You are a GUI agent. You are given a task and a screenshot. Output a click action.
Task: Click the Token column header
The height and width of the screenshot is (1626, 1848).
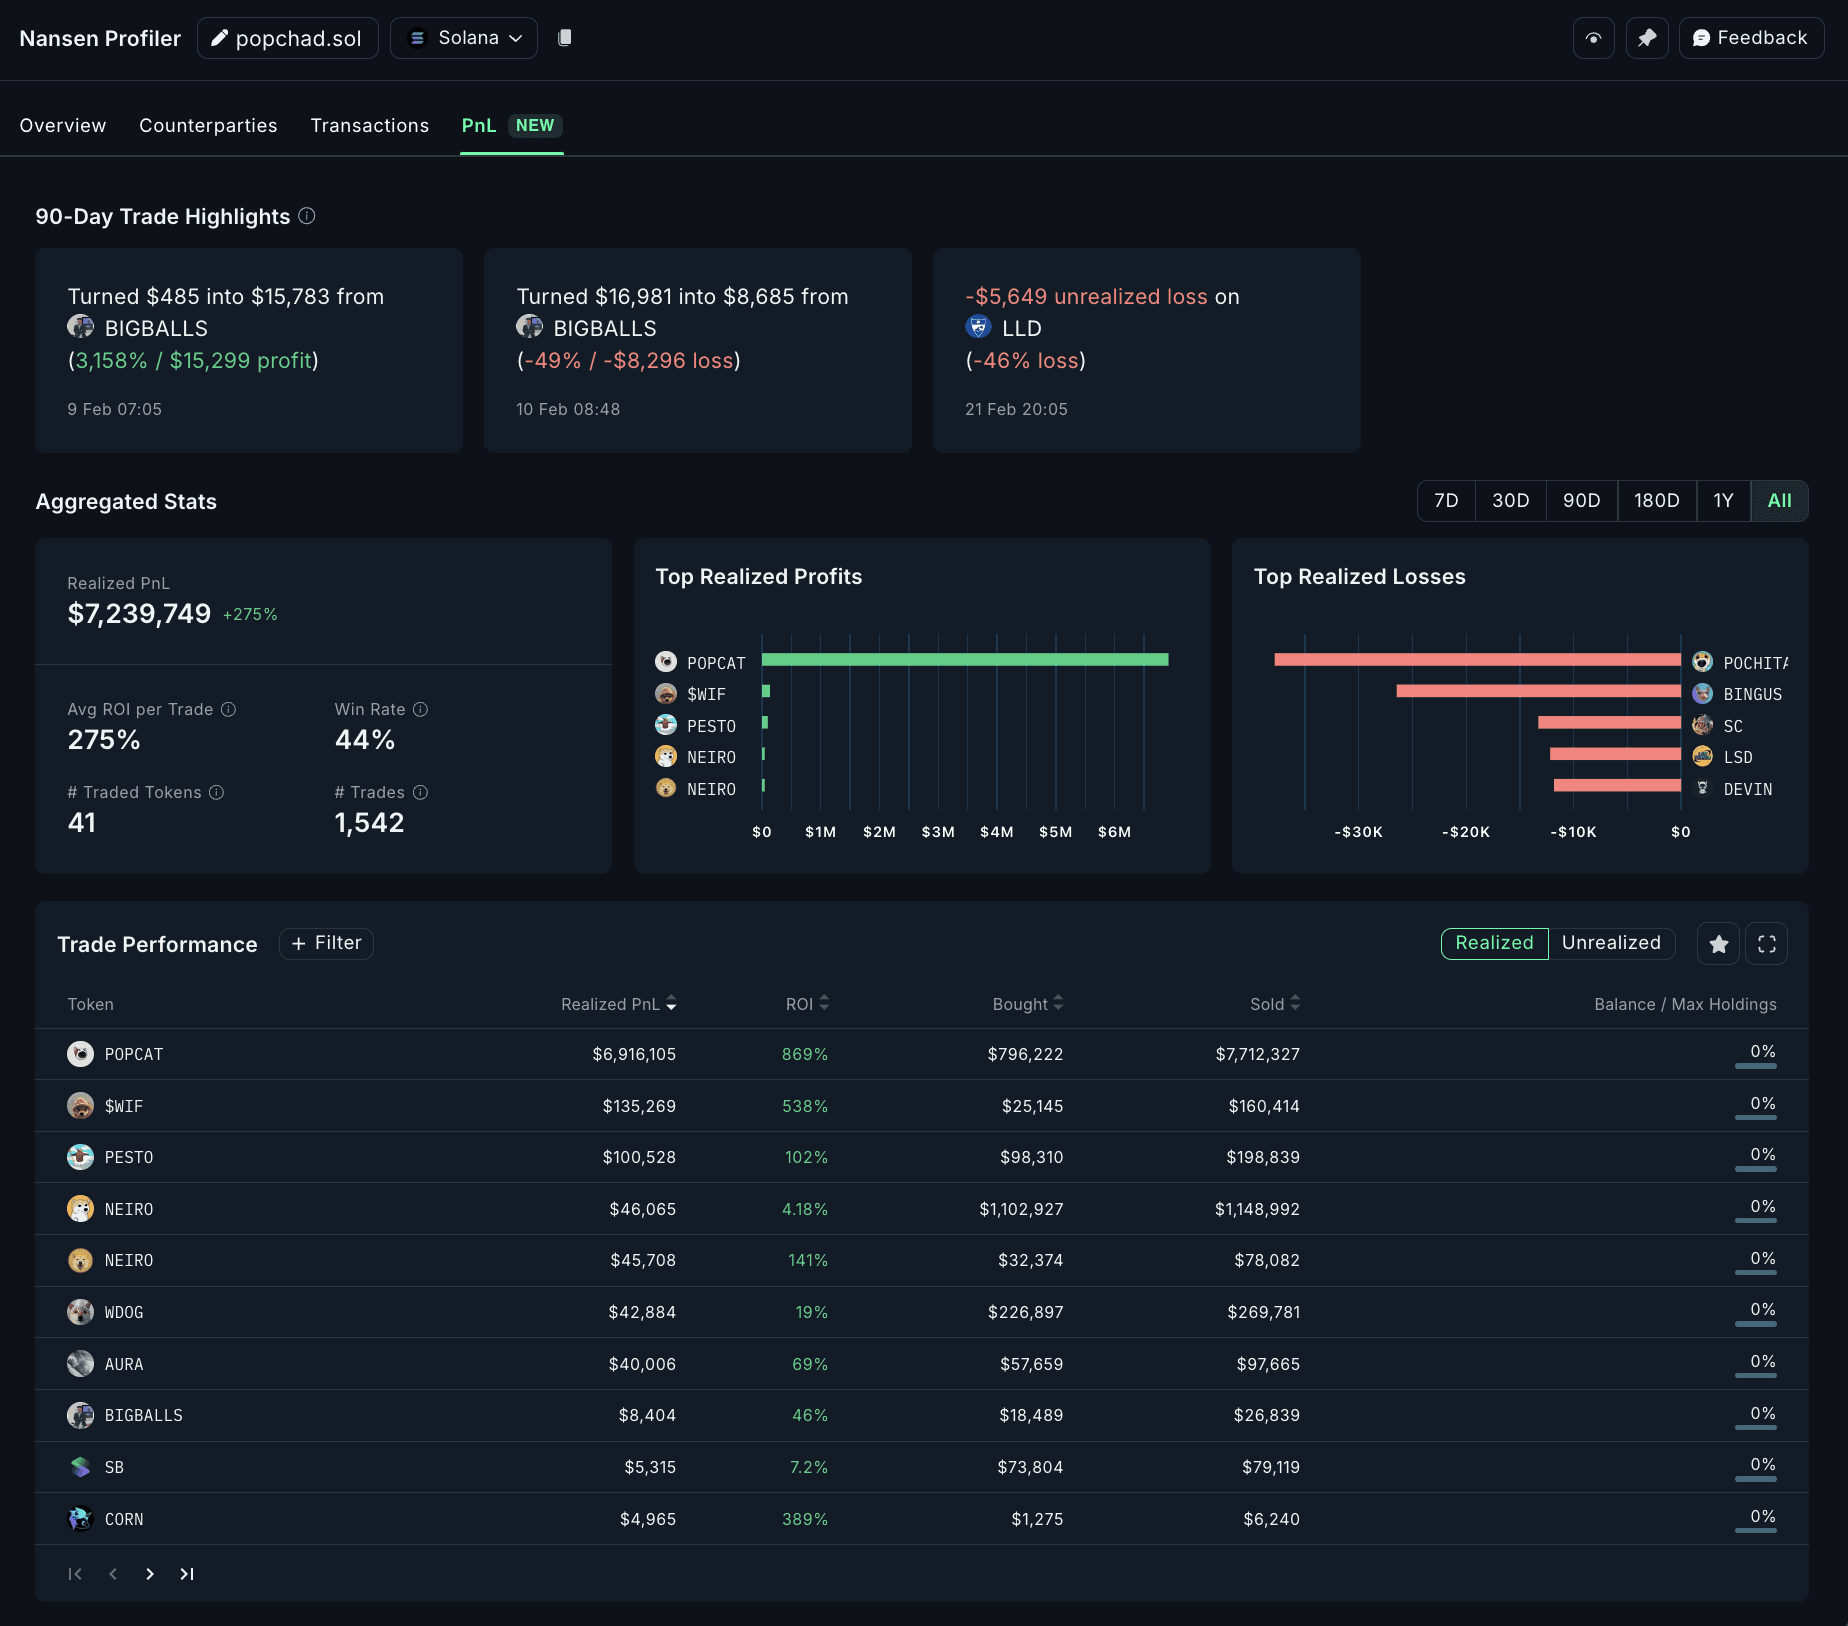90,1004
